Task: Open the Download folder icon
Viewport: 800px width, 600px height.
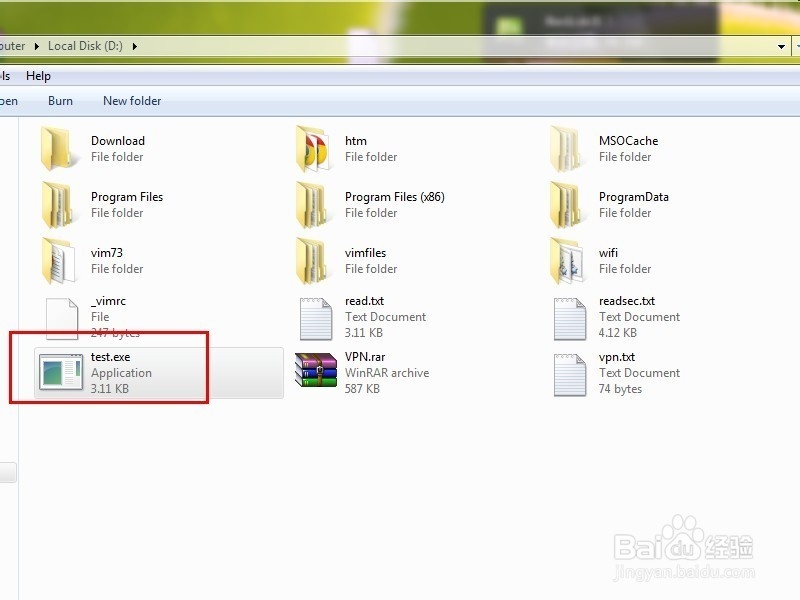Action: coord(59,148)
